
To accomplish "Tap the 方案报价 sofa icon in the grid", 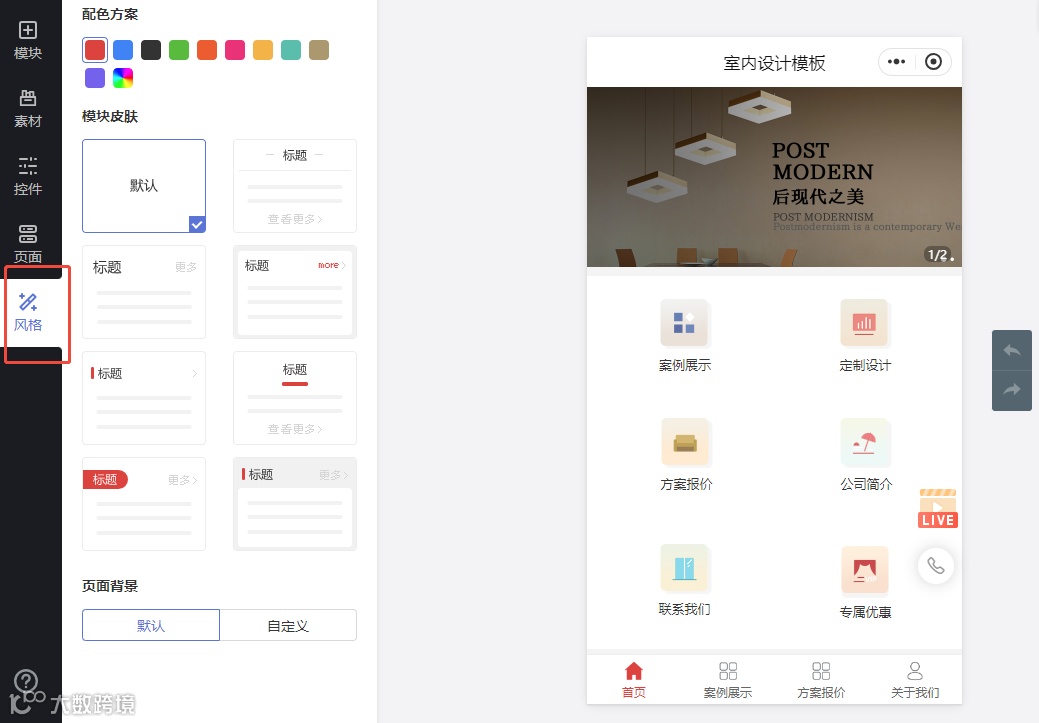I will point(685,443).
